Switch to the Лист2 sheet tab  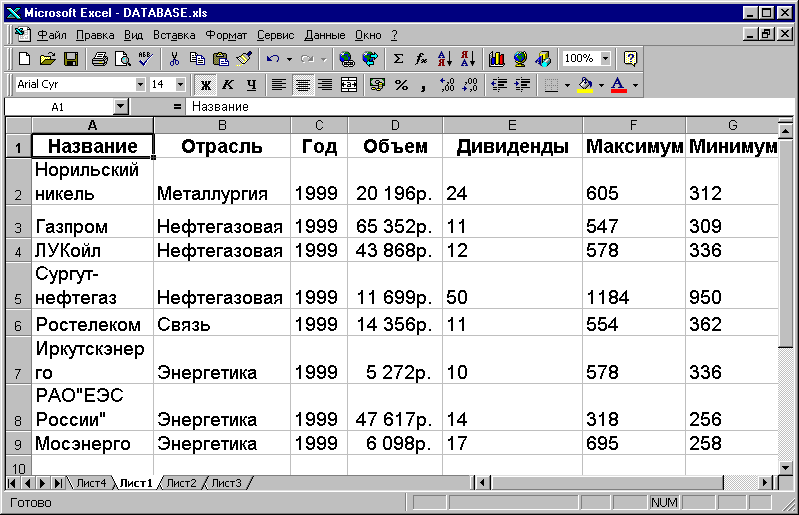181,483
